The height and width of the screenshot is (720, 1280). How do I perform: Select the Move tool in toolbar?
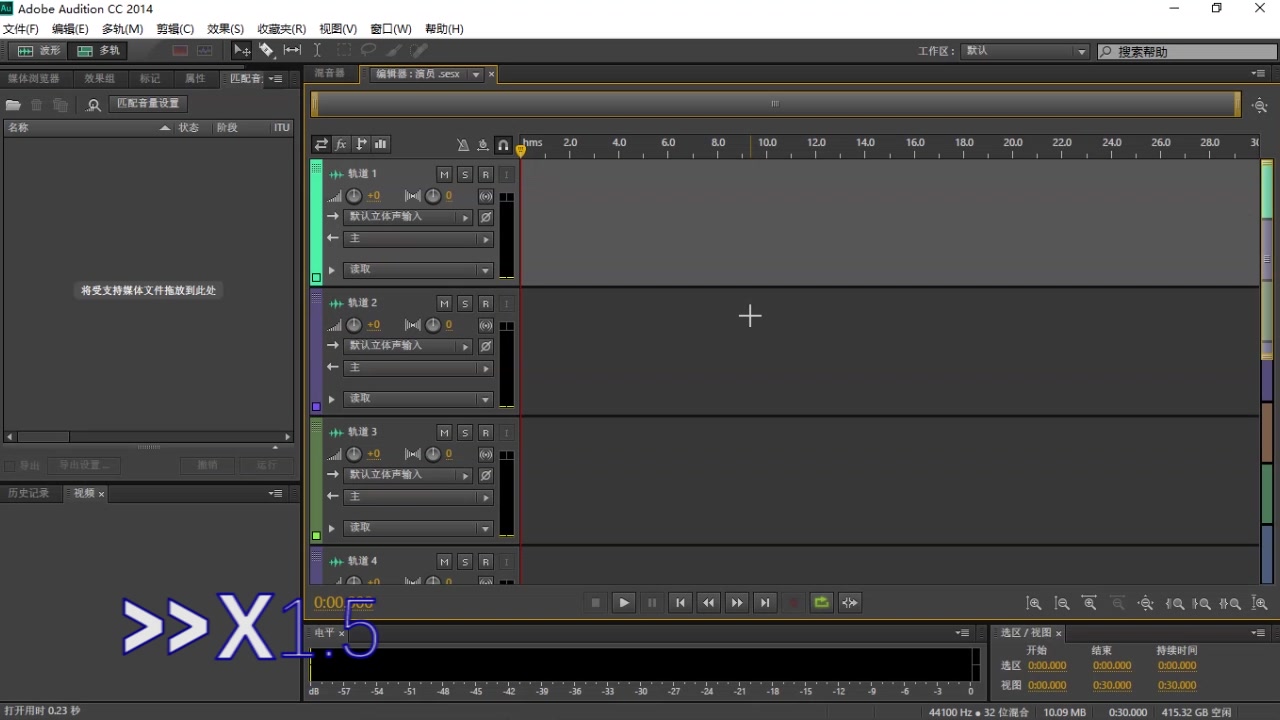click(x=242, y=50)
